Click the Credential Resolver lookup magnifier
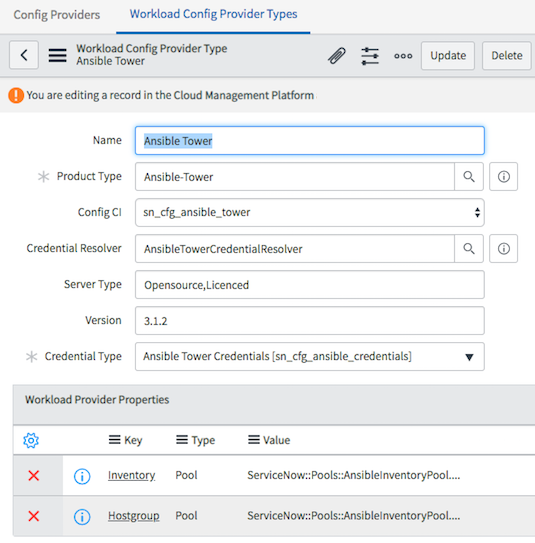 coord(469,249)
